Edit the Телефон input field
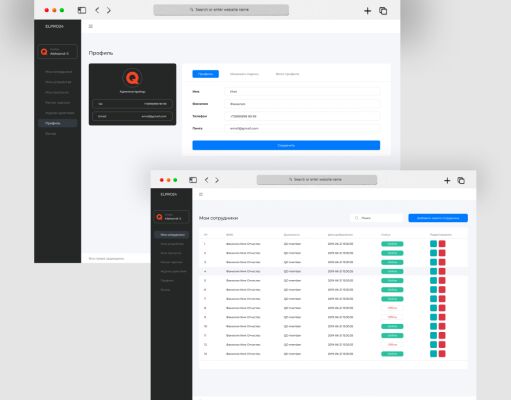 point(302,116)
